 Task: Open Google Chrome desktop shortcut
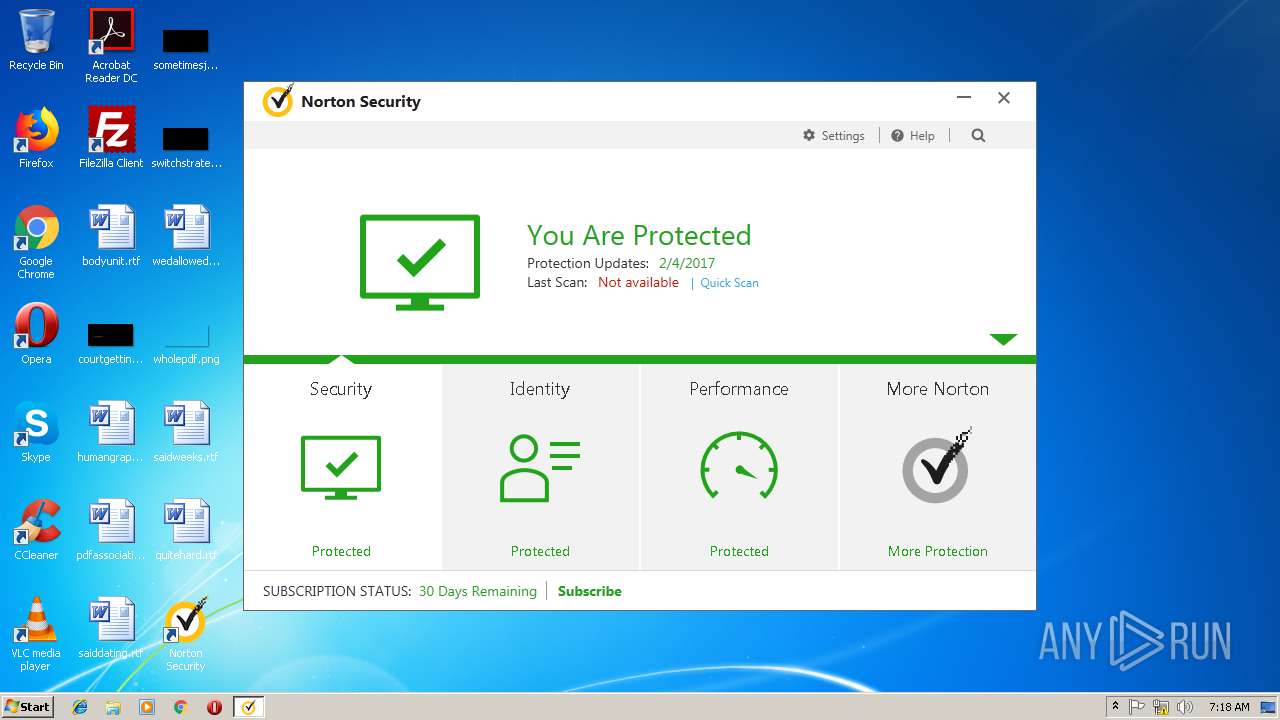pyautogui.click(x=36, y=242)
